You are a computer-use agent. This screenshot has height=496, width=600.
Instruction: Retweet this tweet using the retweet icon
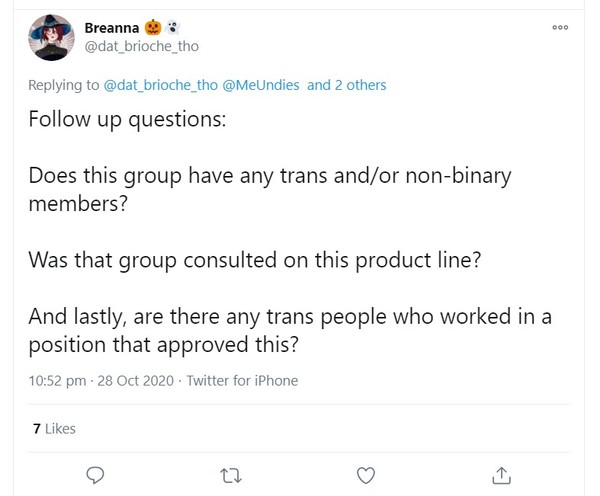[x=231, y=473]
